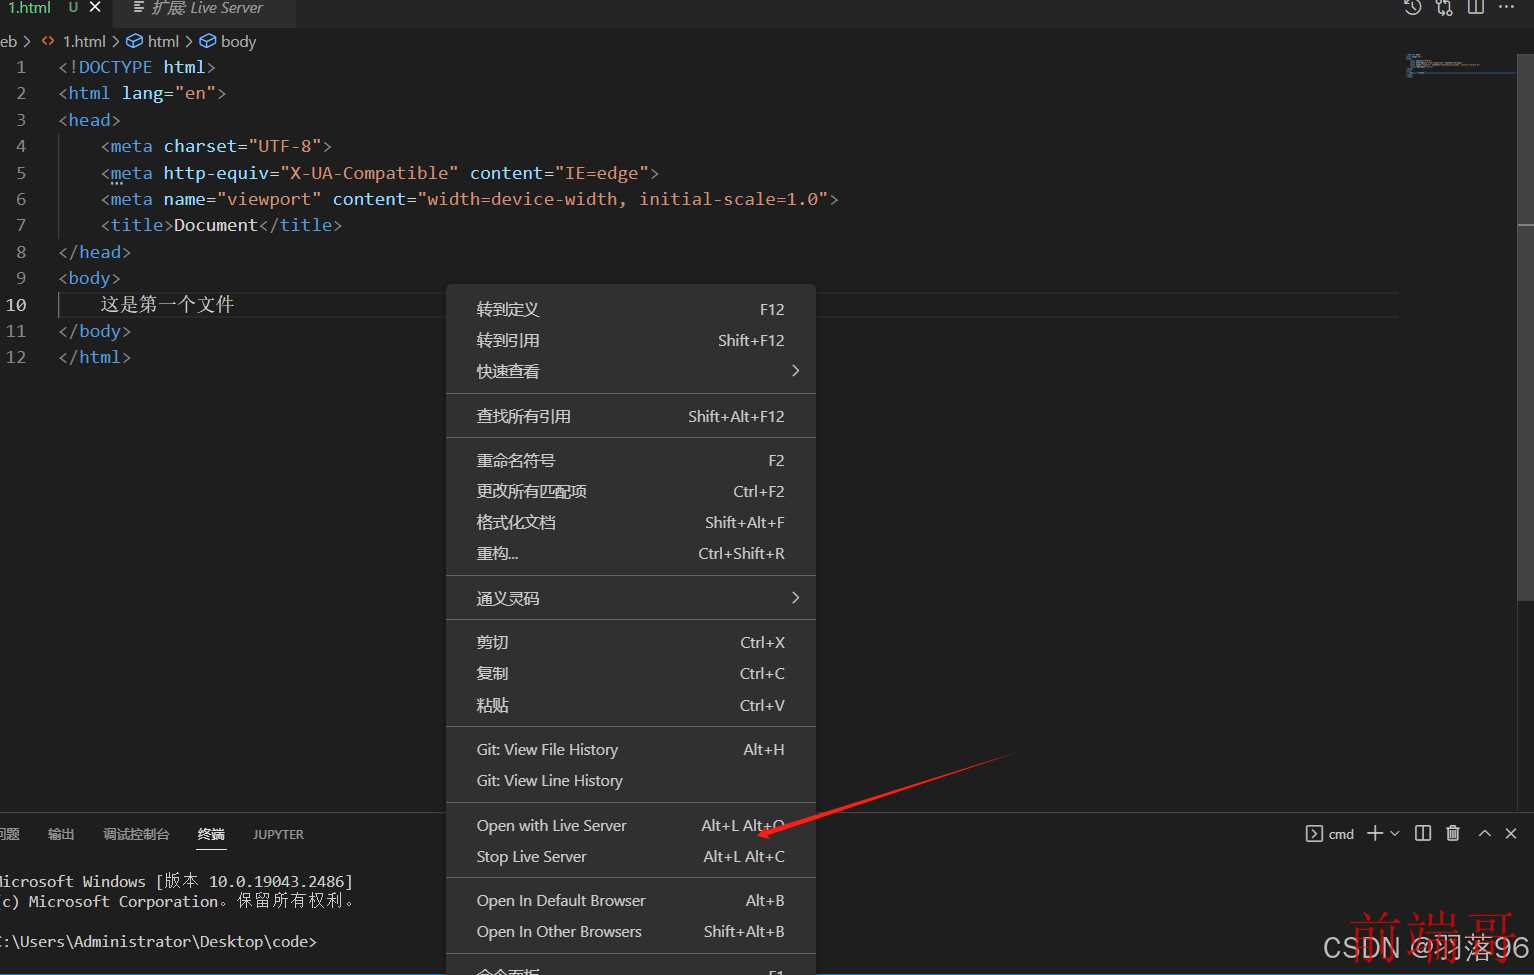Switch to the Debug Console (调试控制台) tab
The height and width of the screenshot is (975, 1534).
(136, 834)
